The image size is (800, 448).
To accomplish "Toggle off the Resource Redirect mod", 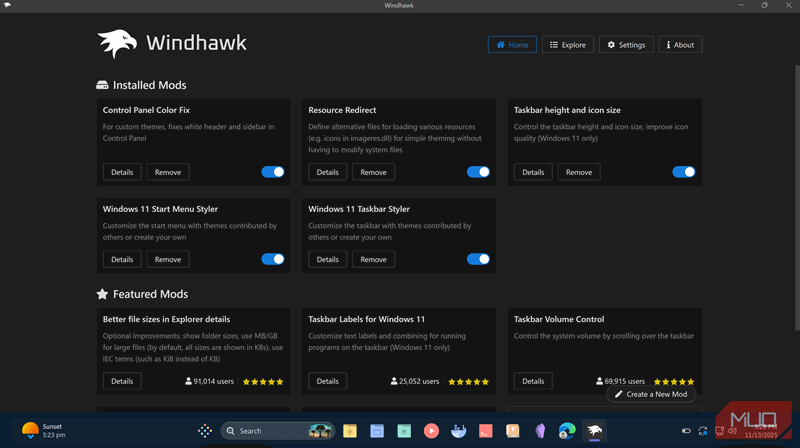I will 478,172.
